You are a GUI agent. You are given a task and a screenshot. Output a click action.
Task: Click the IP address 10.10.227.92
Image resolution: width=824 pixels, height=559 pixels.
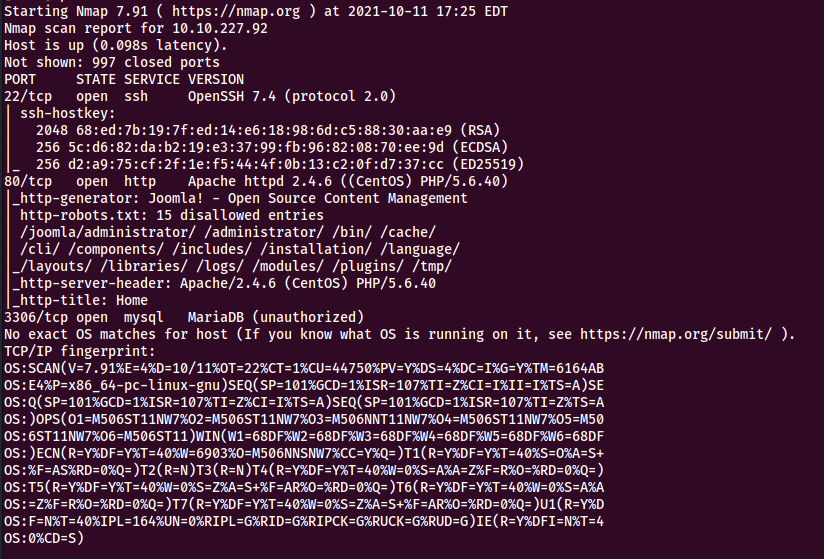click(220, 28)
